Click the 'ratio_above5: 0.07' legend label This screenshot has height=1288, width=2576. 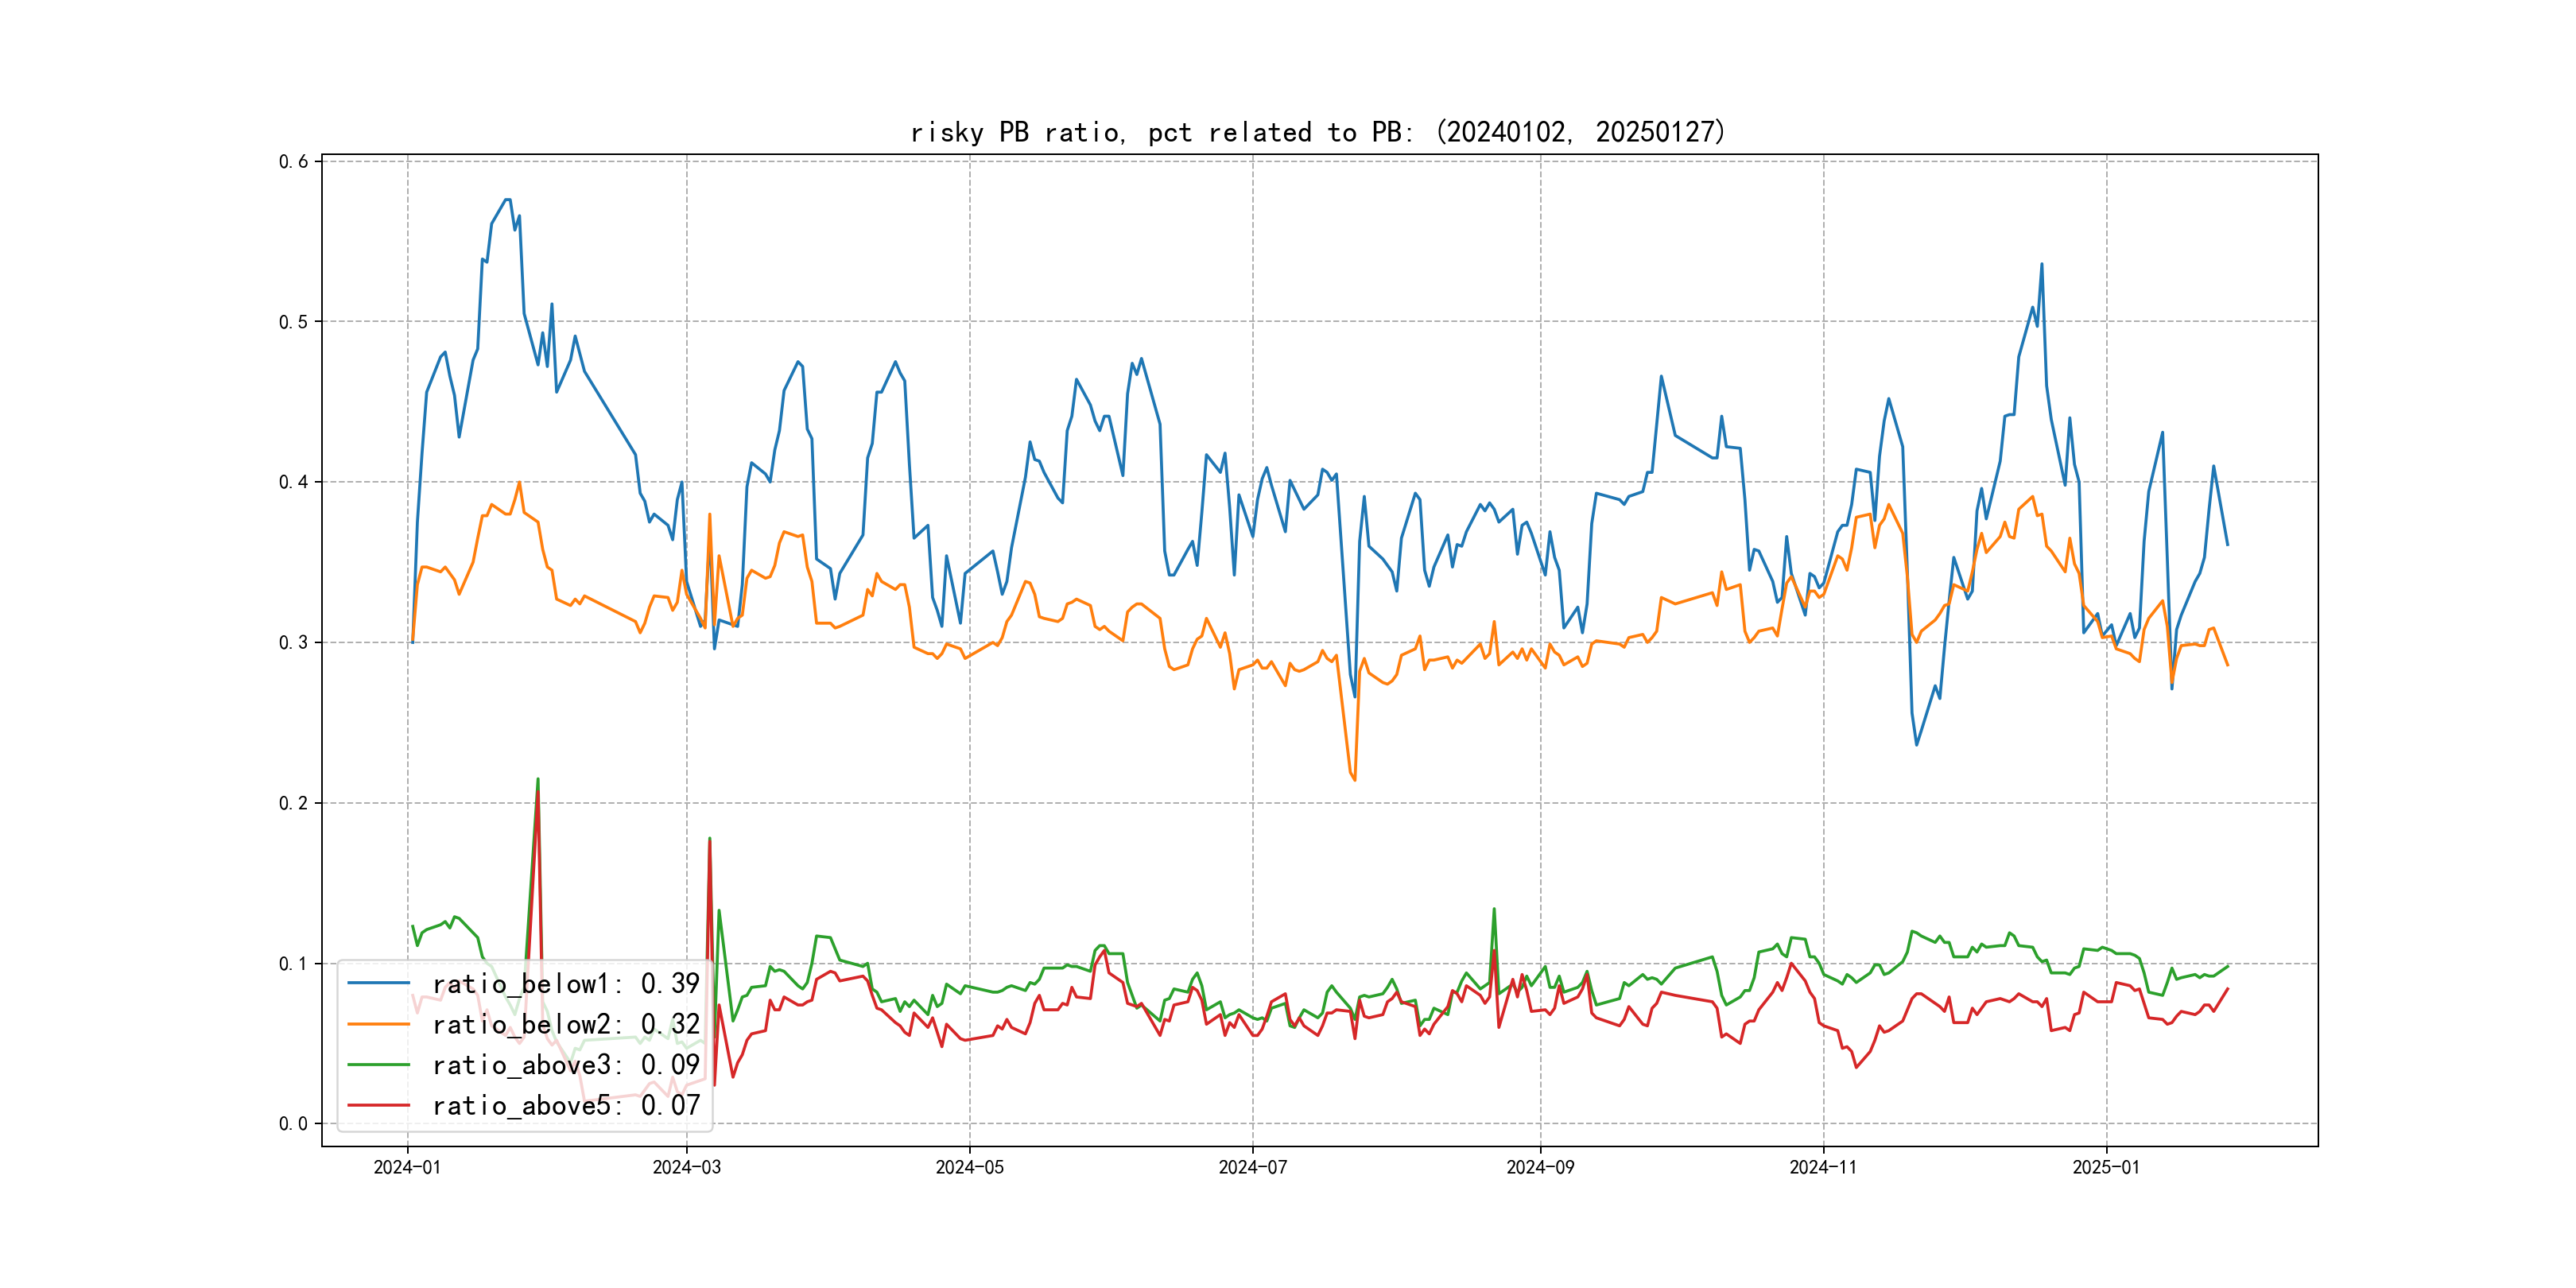click(566, 1105)
